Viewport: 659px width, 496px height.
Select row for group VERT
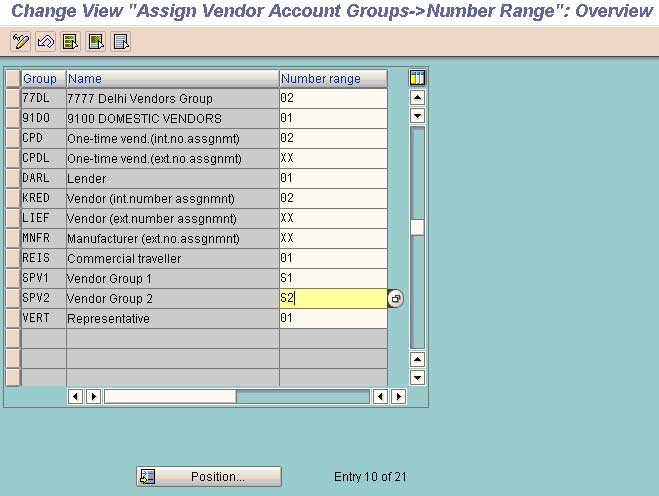pyautogui.click(x=13, y=318)
